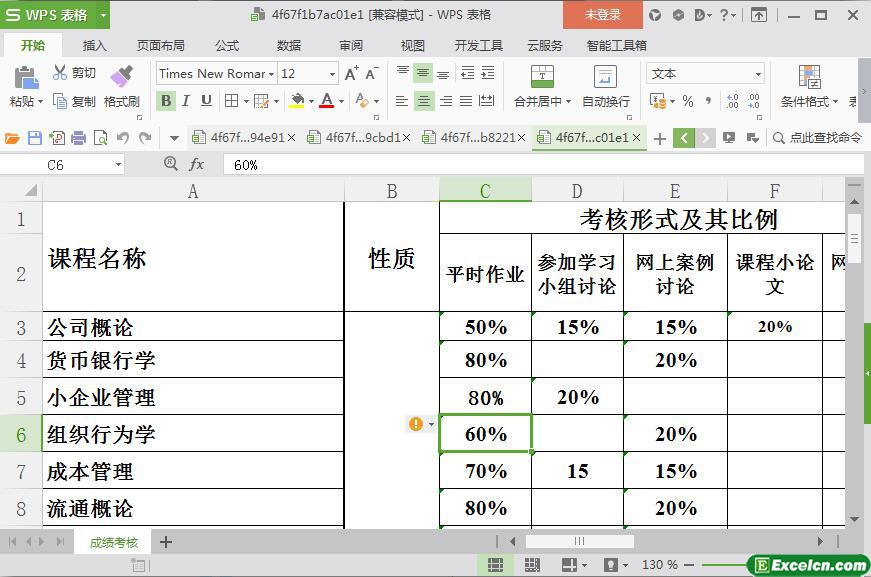871x577 pixels.
Task: Toggle Underline formatting
Action: (206, 100)
